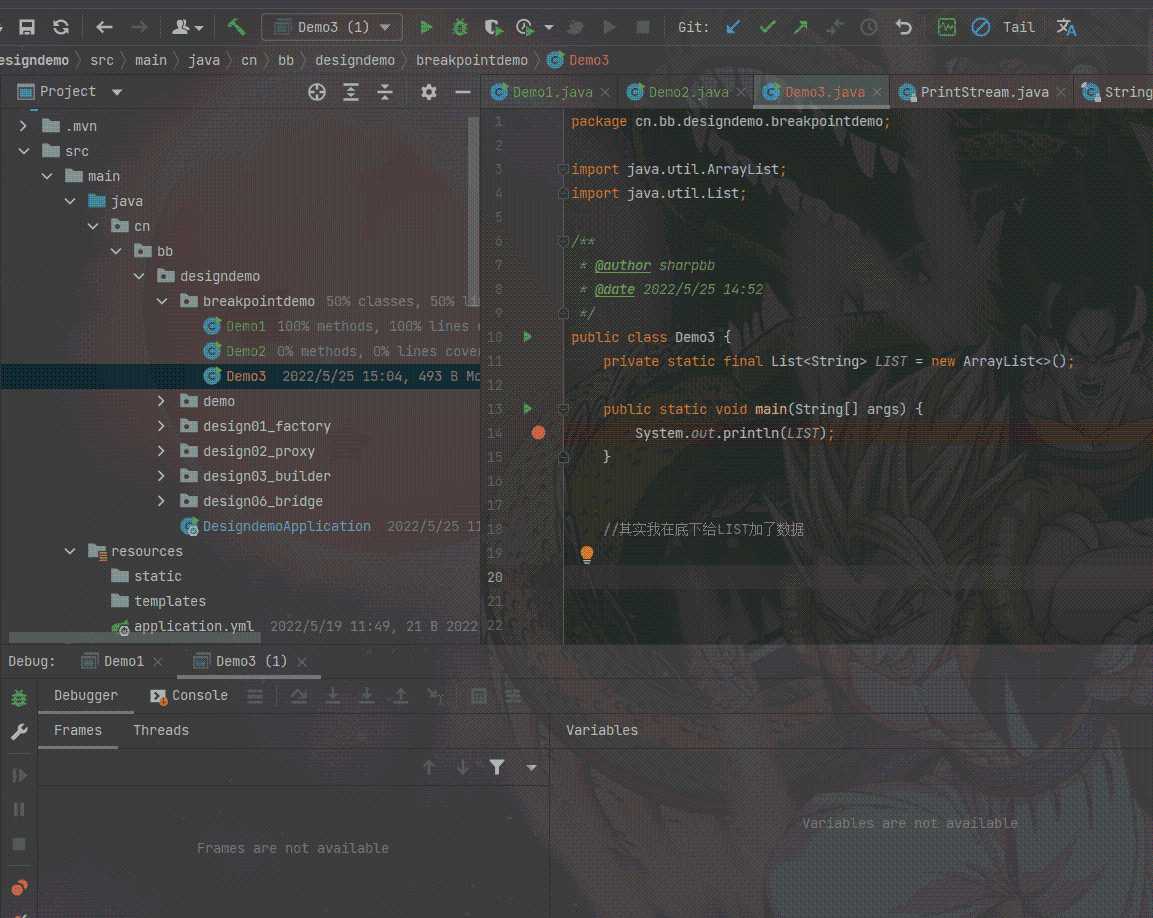Image resolution: width=1153 pixels, height=918 pixels.
Task: Expand the .mvn folder
Action: [24, 126]
